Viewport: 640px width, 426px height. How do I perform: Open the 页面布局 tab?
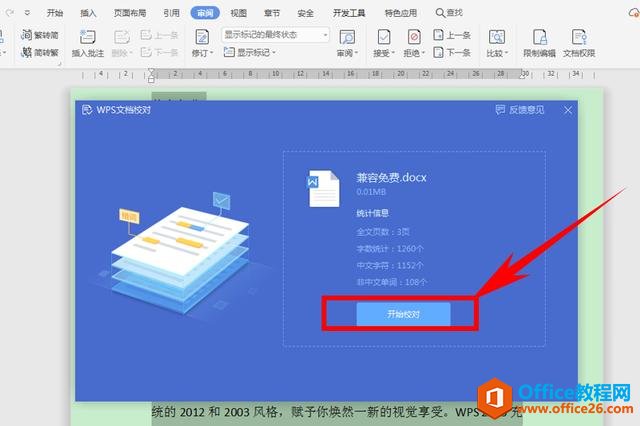coord(130,13)
